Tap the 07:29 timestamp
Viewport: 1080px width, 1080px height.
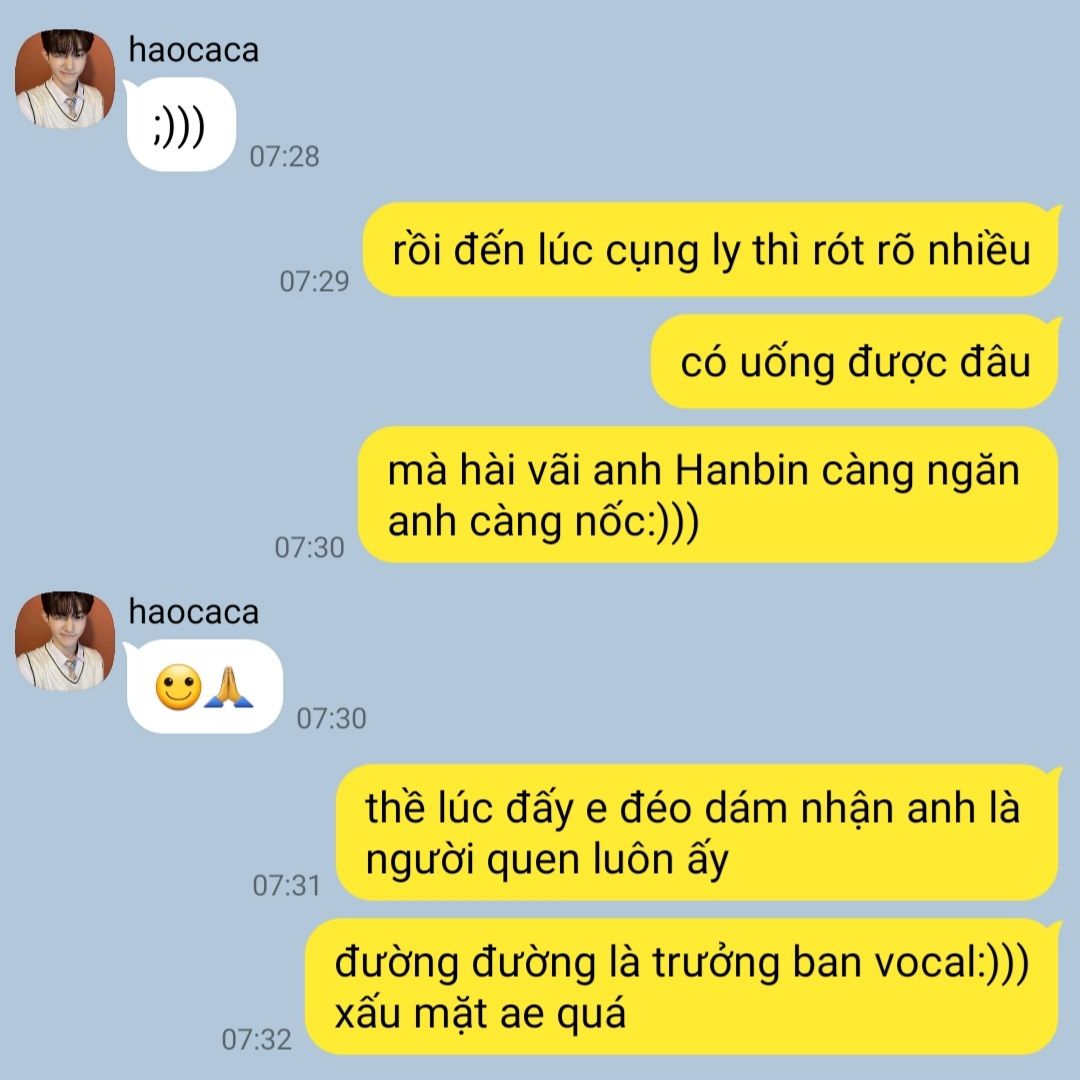pyautogui.click(x=314, y=281)
